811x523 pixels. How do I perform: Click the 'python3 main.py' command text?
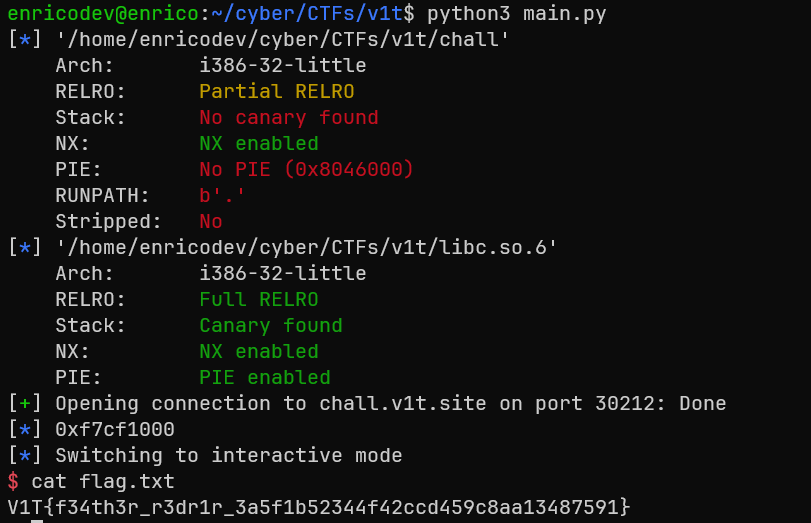tap(516, 14)
